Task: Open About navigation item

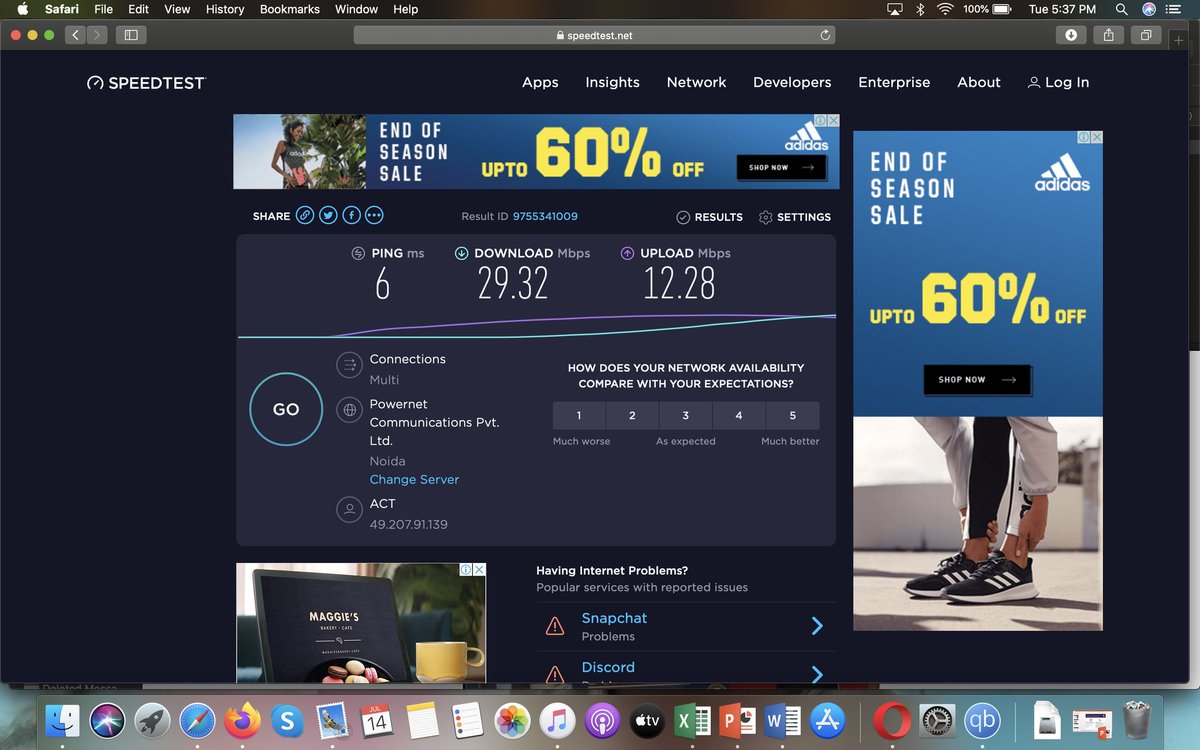Action: (x=979, y=83)
